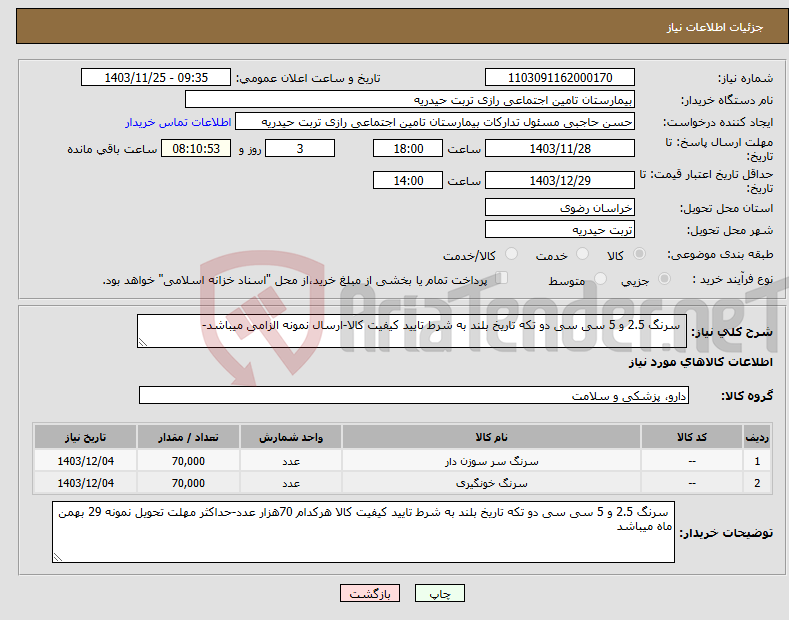The width and height of the screenshot is (789, 620).
Task: Click the ردیف column header
Action: point(757,437)
